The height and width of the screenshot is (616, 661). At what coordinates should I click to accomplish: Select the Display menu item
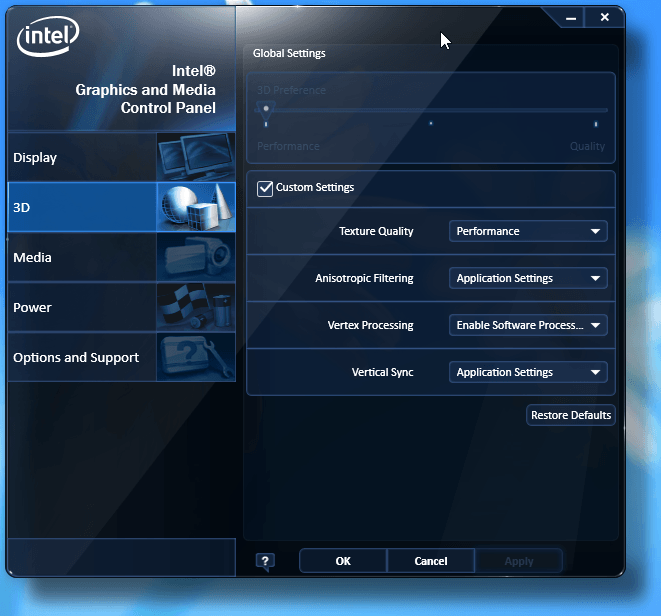(x=121, y=157)
